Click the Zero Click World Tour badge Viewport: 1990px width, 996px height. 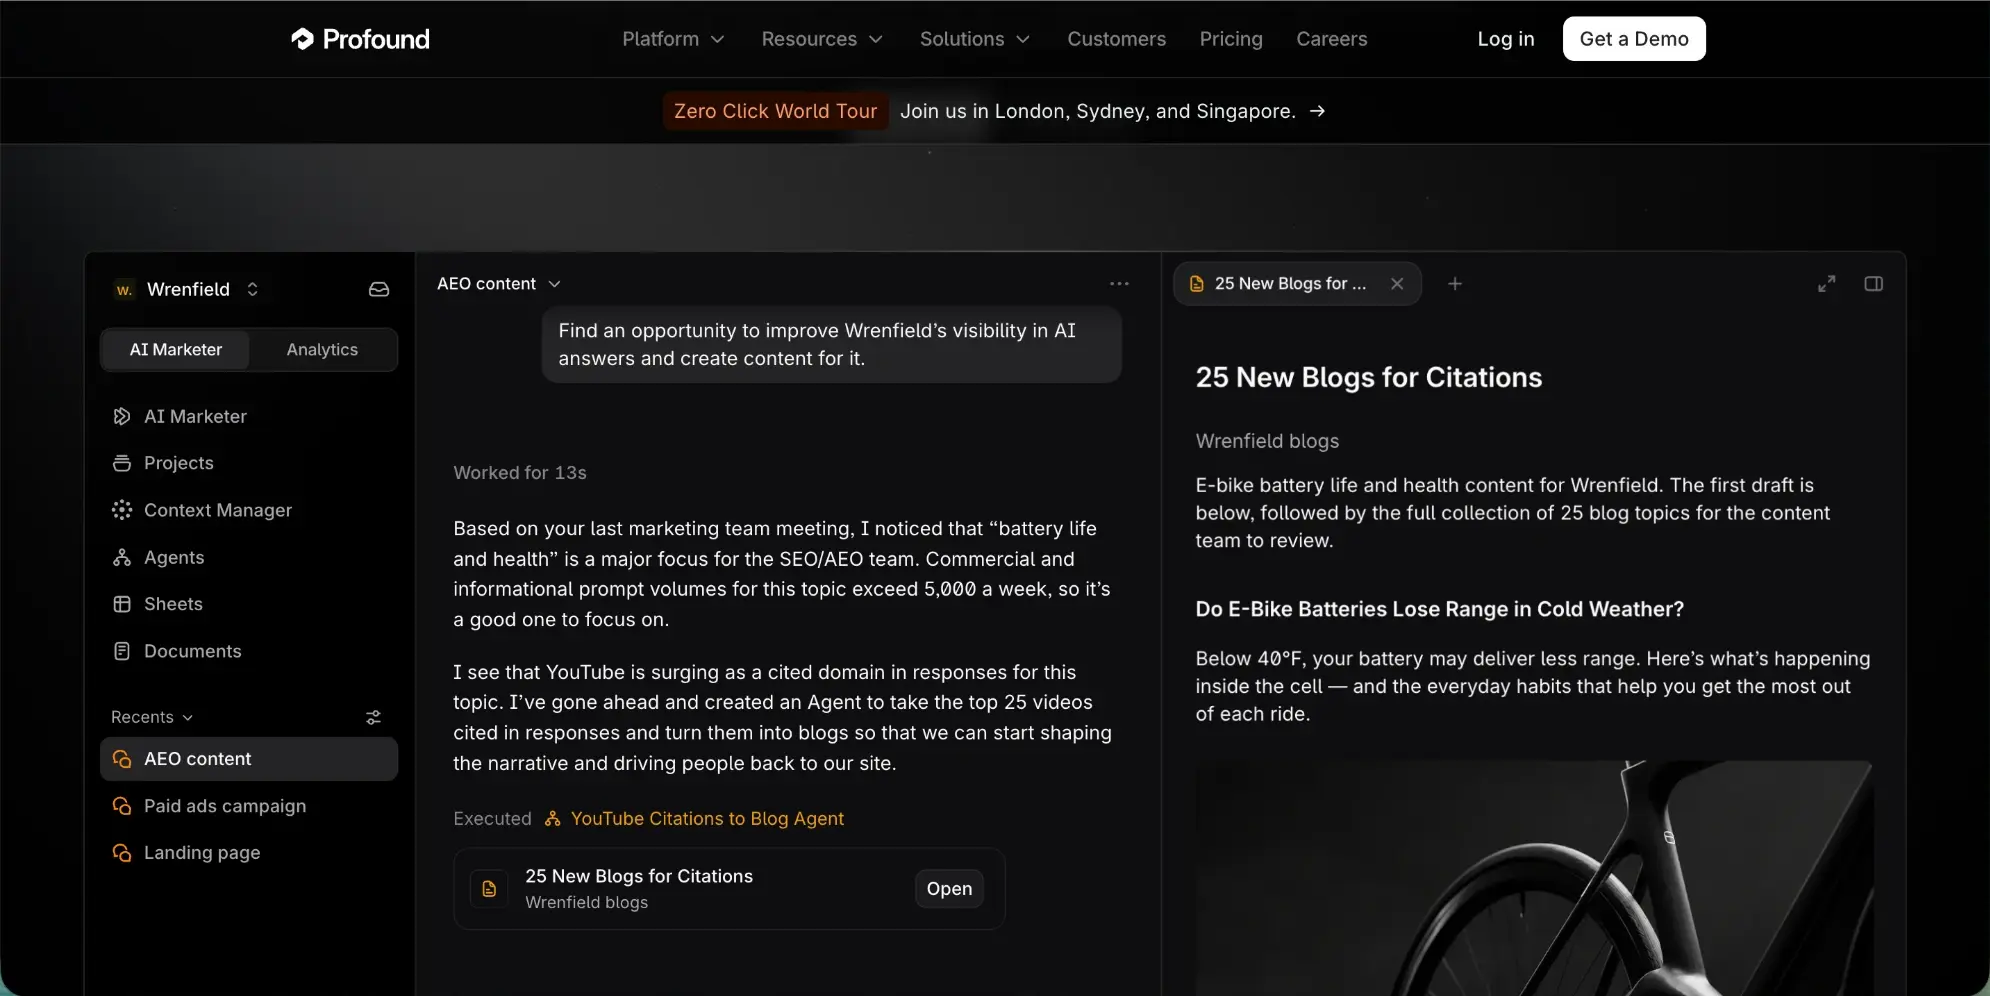pyautogui.click(x=775, y=111)
